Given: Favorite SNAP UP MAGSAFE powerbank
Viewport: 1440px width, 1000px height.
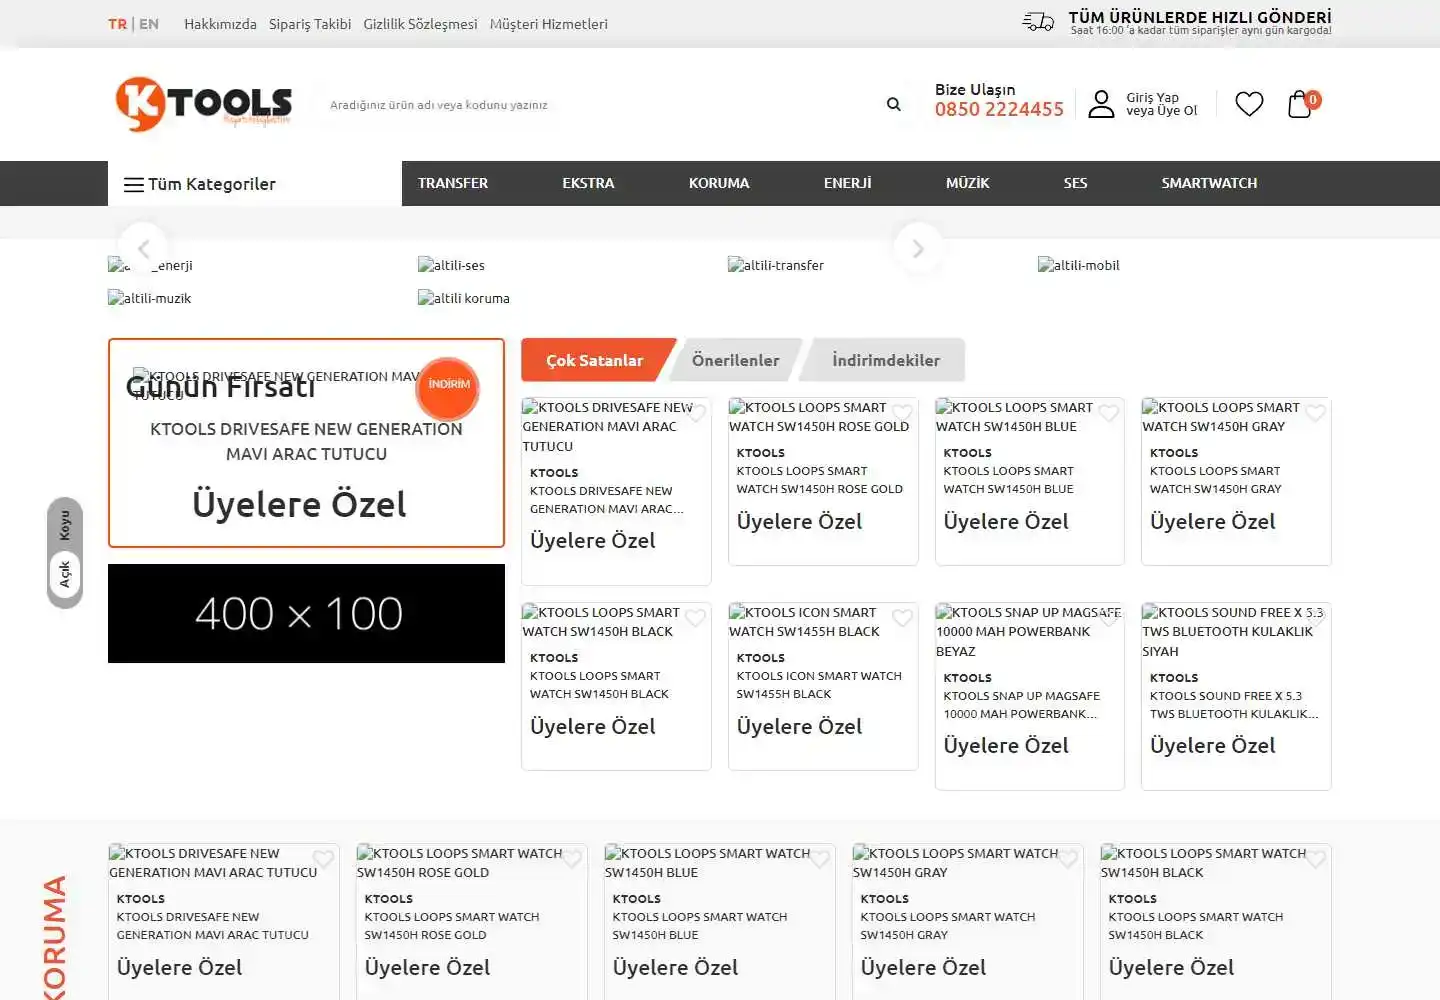Looking at the screenshot, I should [1109, 618].
